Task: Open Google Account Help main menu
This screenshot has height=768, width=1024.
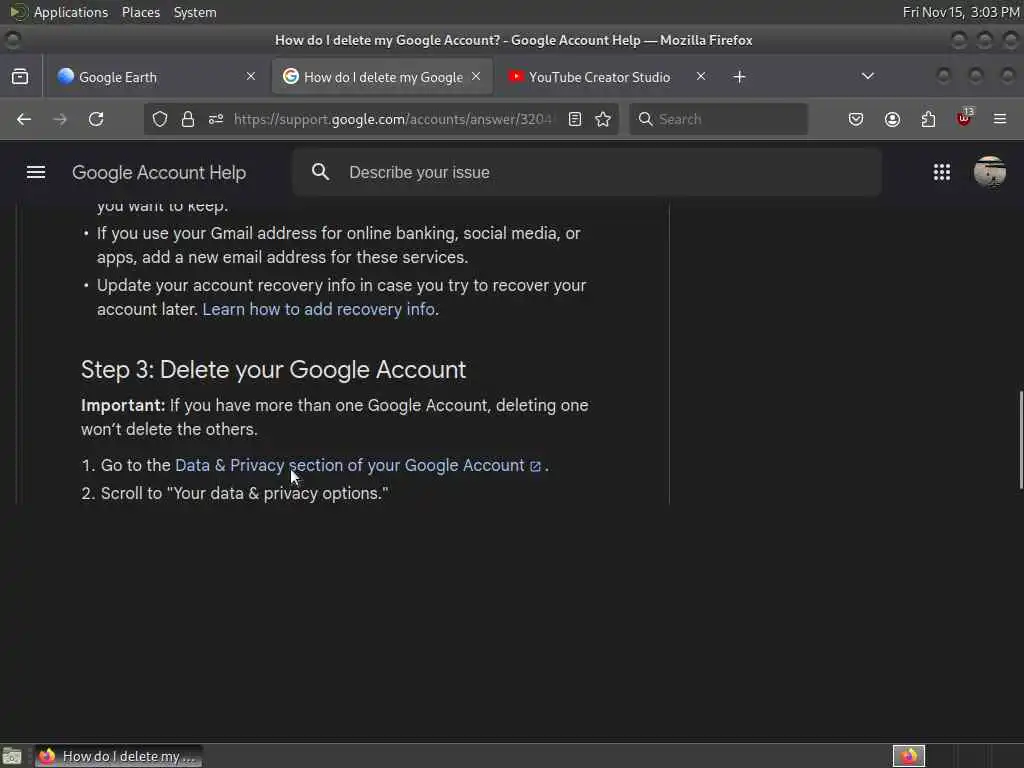Action: click(x=36, y=172)
